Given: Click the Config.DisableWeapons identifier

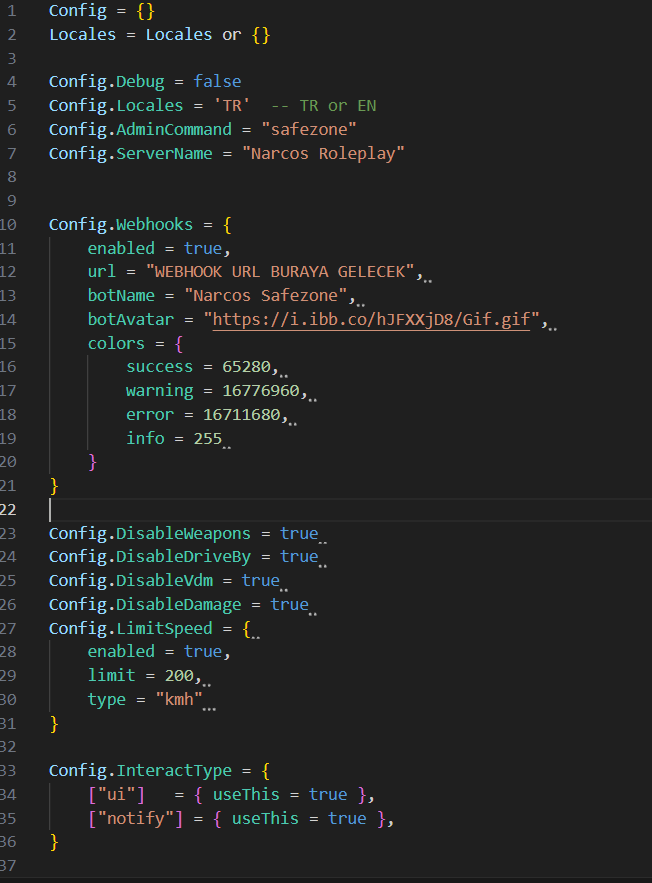Looking at the screenshot, I should click(x=150, y=533).
